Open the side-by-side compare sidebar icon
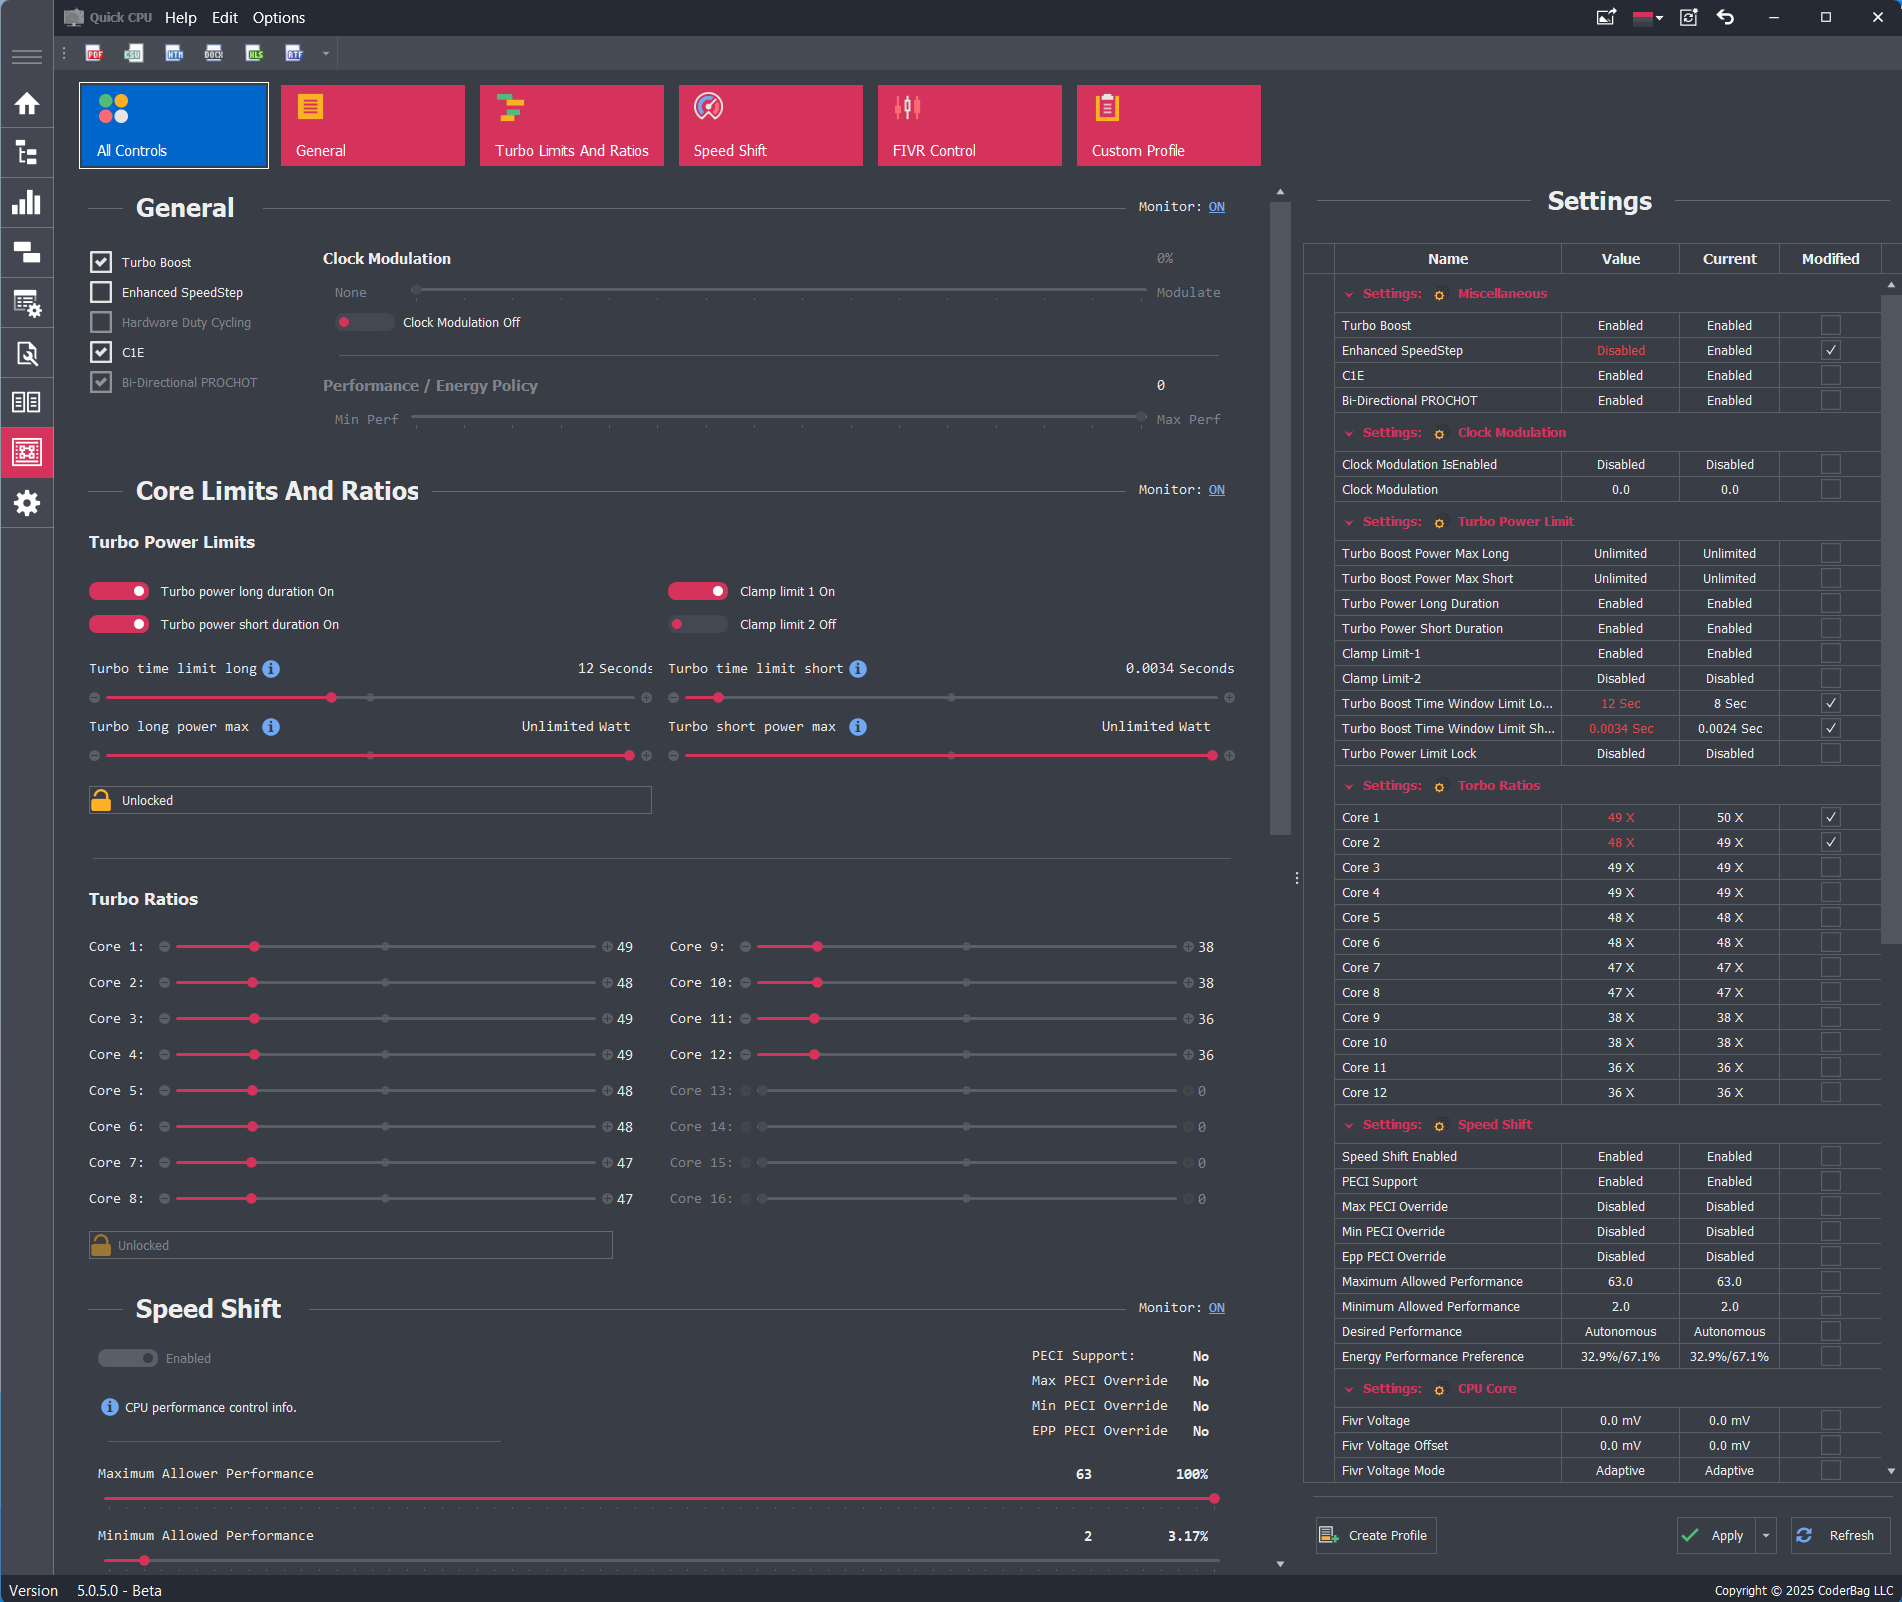This screenshot has width=1902, height=1602. [x=27, y=402]
